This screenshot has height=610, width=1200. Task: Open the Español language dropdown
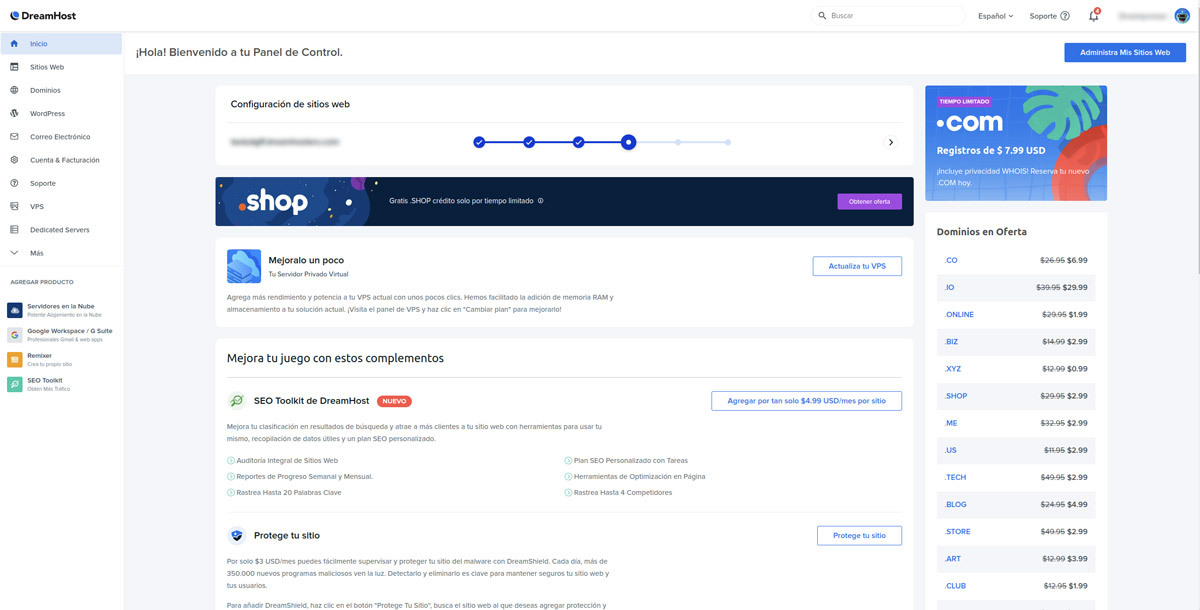pyautogui.click(x=995, y=16)
